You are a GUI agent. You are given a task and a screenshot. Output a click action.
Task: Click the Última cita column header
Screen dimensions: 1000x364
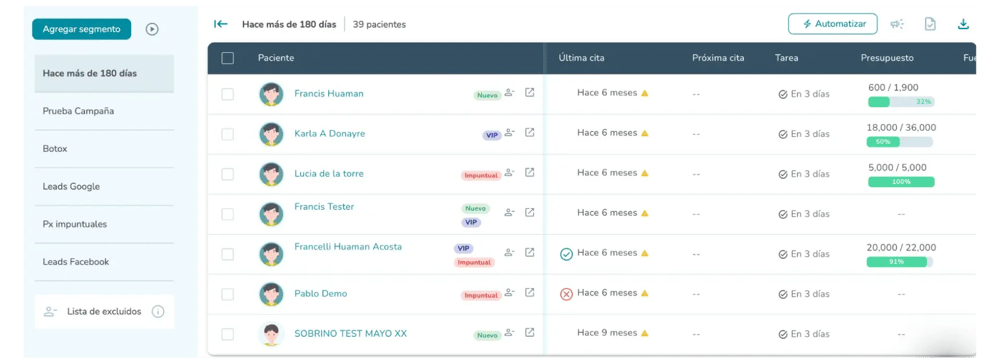tap(582, 58)
